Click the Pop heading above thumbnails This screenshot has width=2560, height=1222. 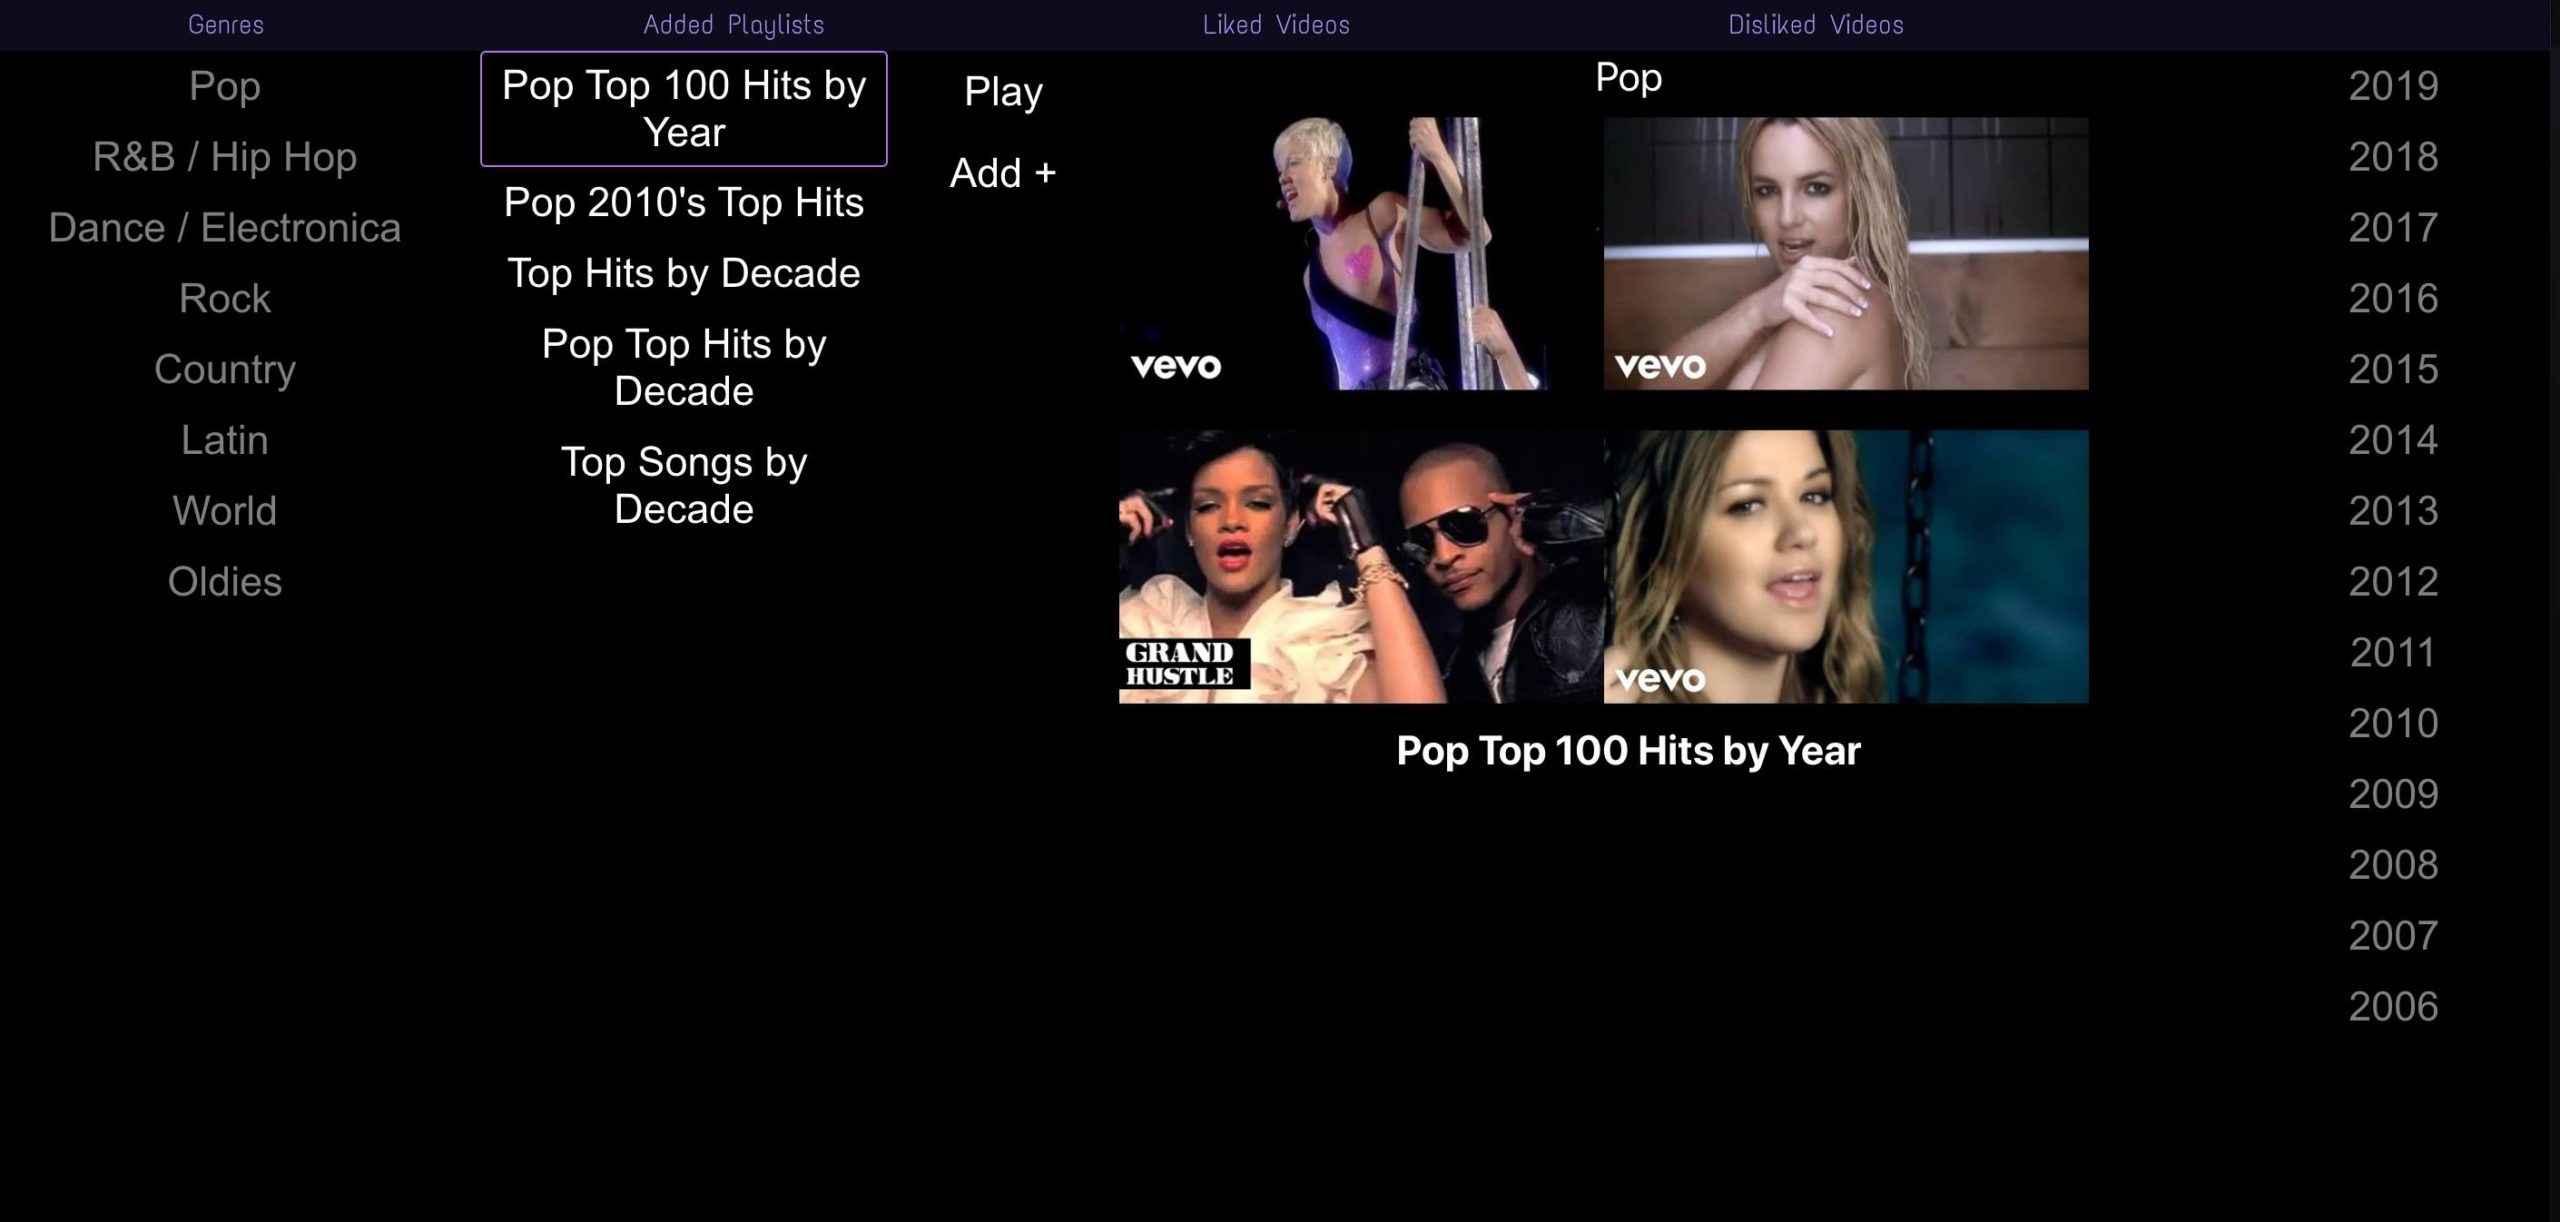click(1628, 78)
